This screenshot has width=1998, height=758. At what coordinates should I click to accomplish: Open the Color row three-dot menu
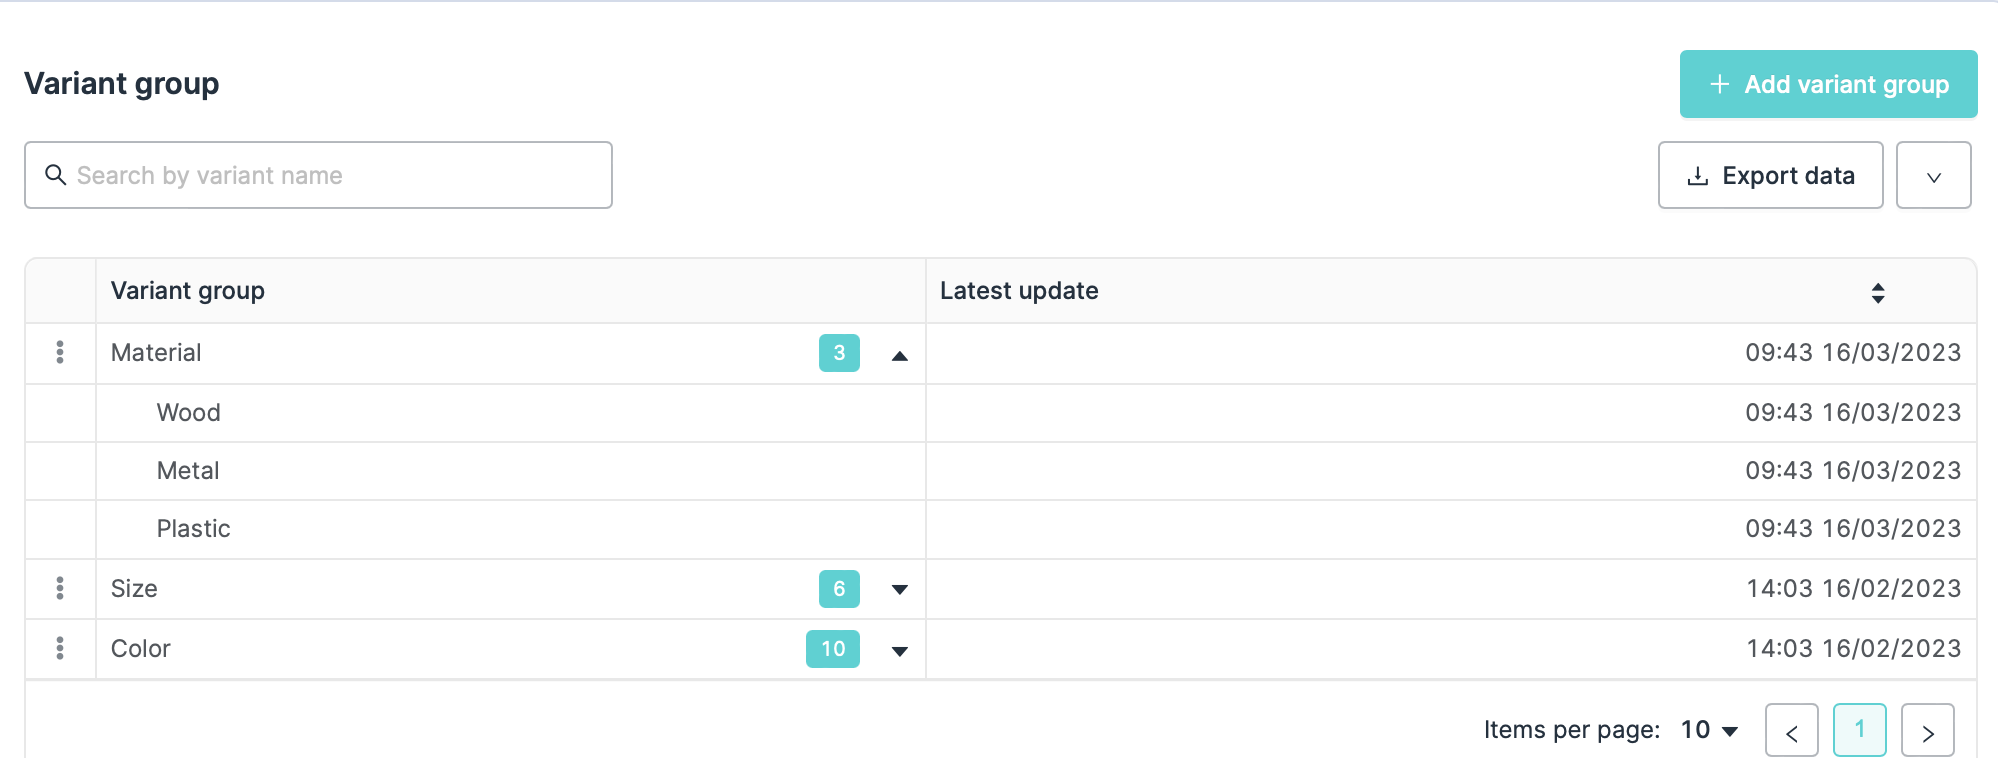point(60,648)
